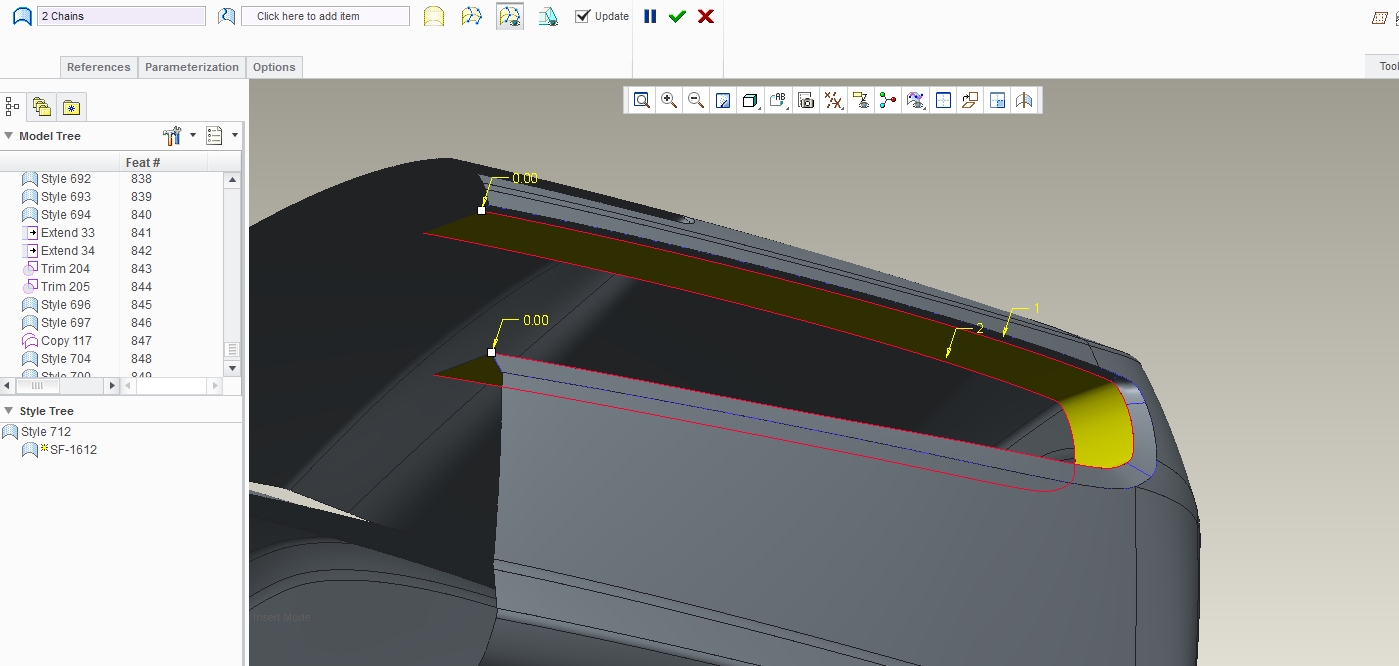Select Style 704 in the model tree
1399x666 pixels.
click(66, 359)
